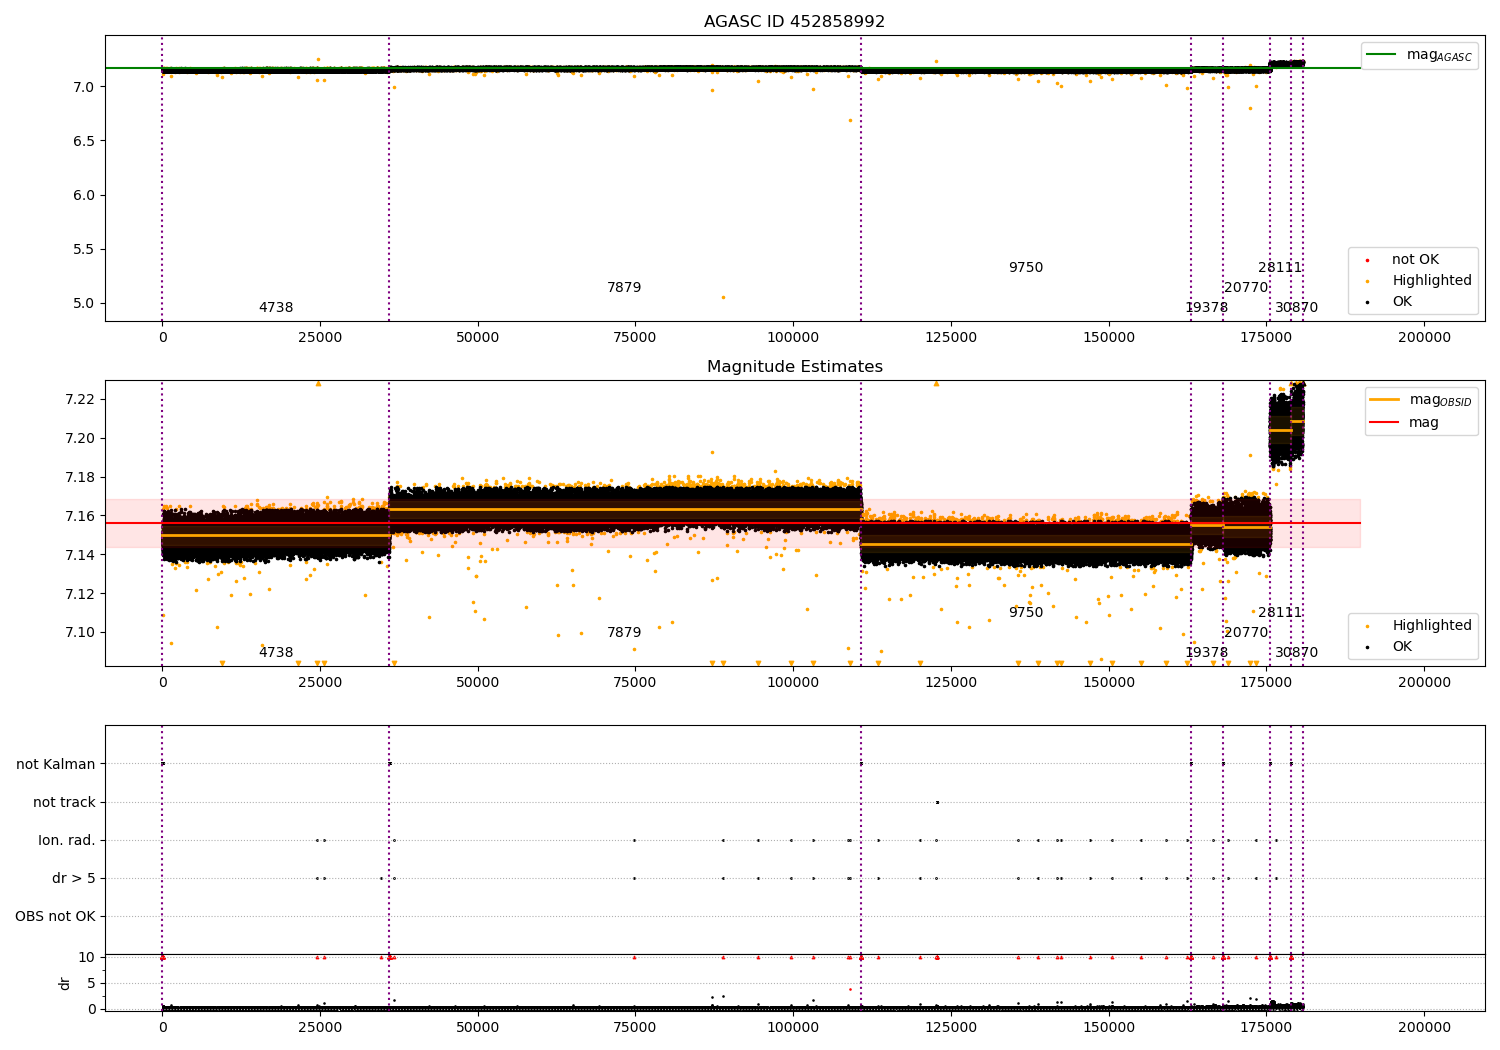
Task: Click obsid label '28111' in the AGASC ID plot
Action: tap(1280, 268)
